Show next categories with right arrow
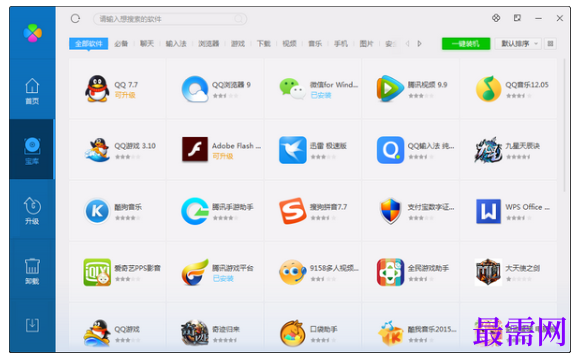The height and width of the screenshot is (363, 585). (x=419, y=44)
